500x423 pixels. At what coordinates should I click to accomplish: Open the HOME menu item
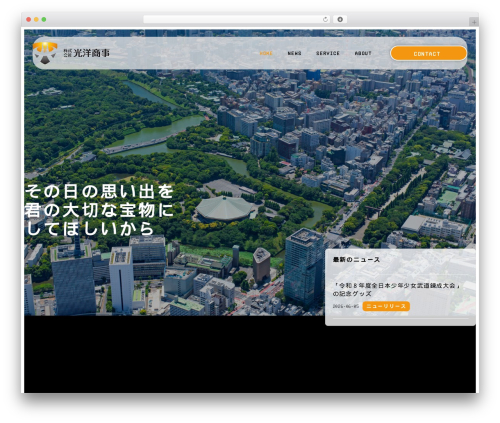266,53
